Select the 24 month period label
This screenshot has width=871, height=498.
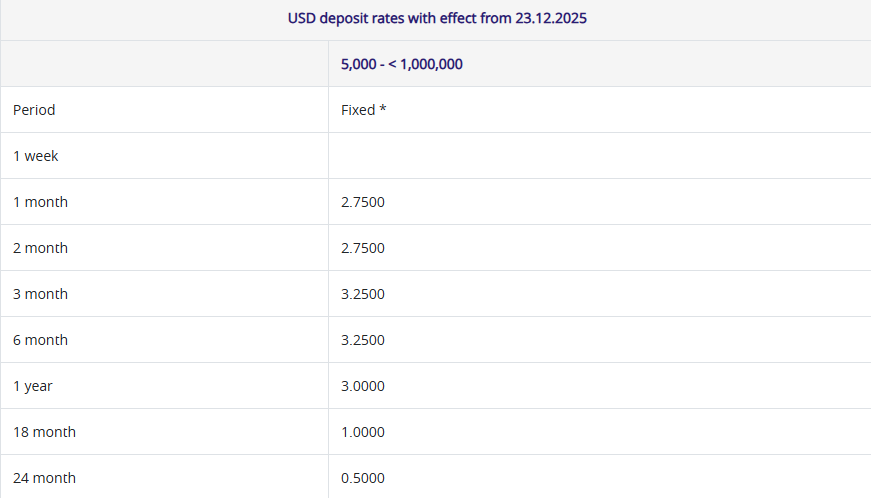click(44, 478)
